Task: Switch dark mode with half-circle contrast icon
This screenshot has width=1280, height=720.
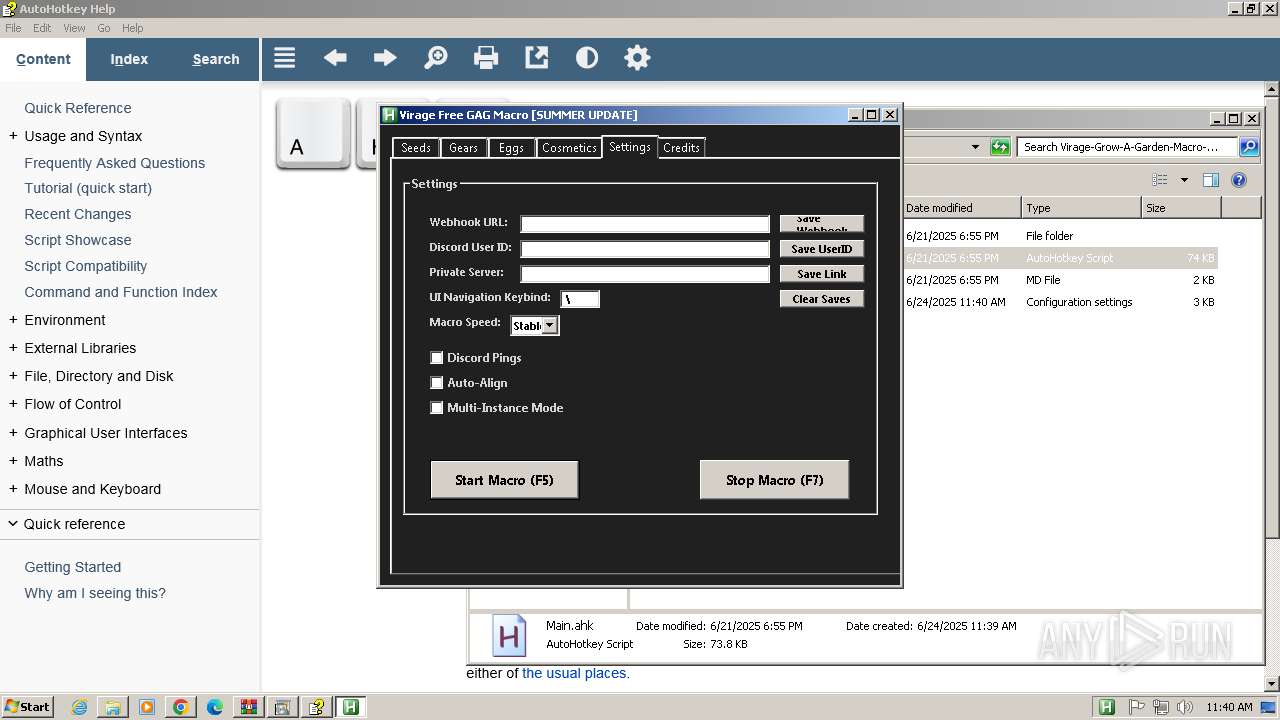Action: tap(587, 58)
